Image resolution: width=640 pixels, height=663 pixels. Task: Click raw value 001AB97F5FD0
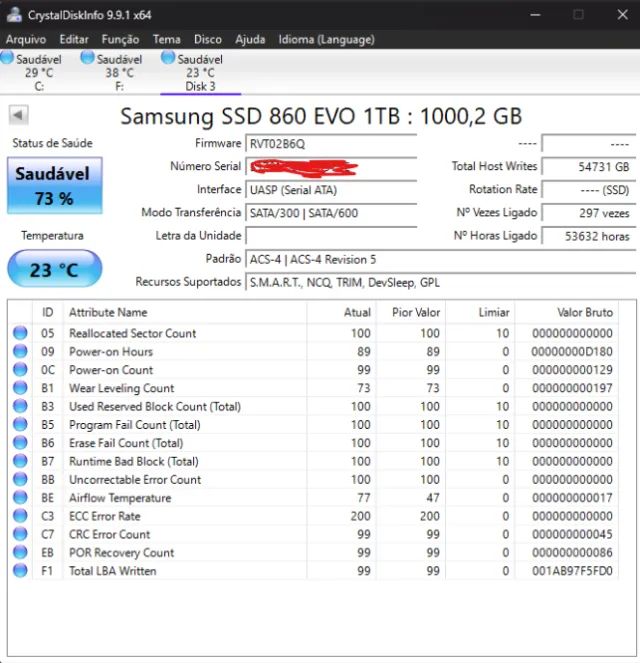[572, 571]
